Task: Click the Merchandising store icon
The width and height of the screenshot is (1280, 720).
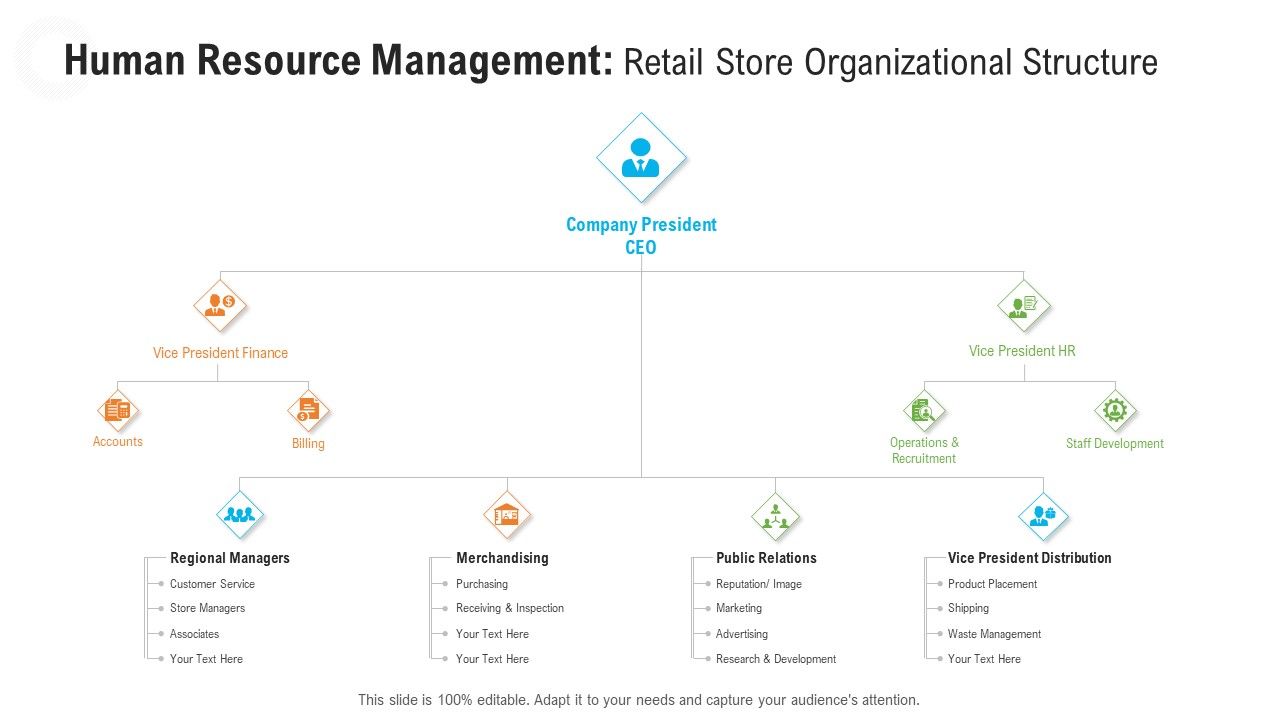Action: coord(507,516)
